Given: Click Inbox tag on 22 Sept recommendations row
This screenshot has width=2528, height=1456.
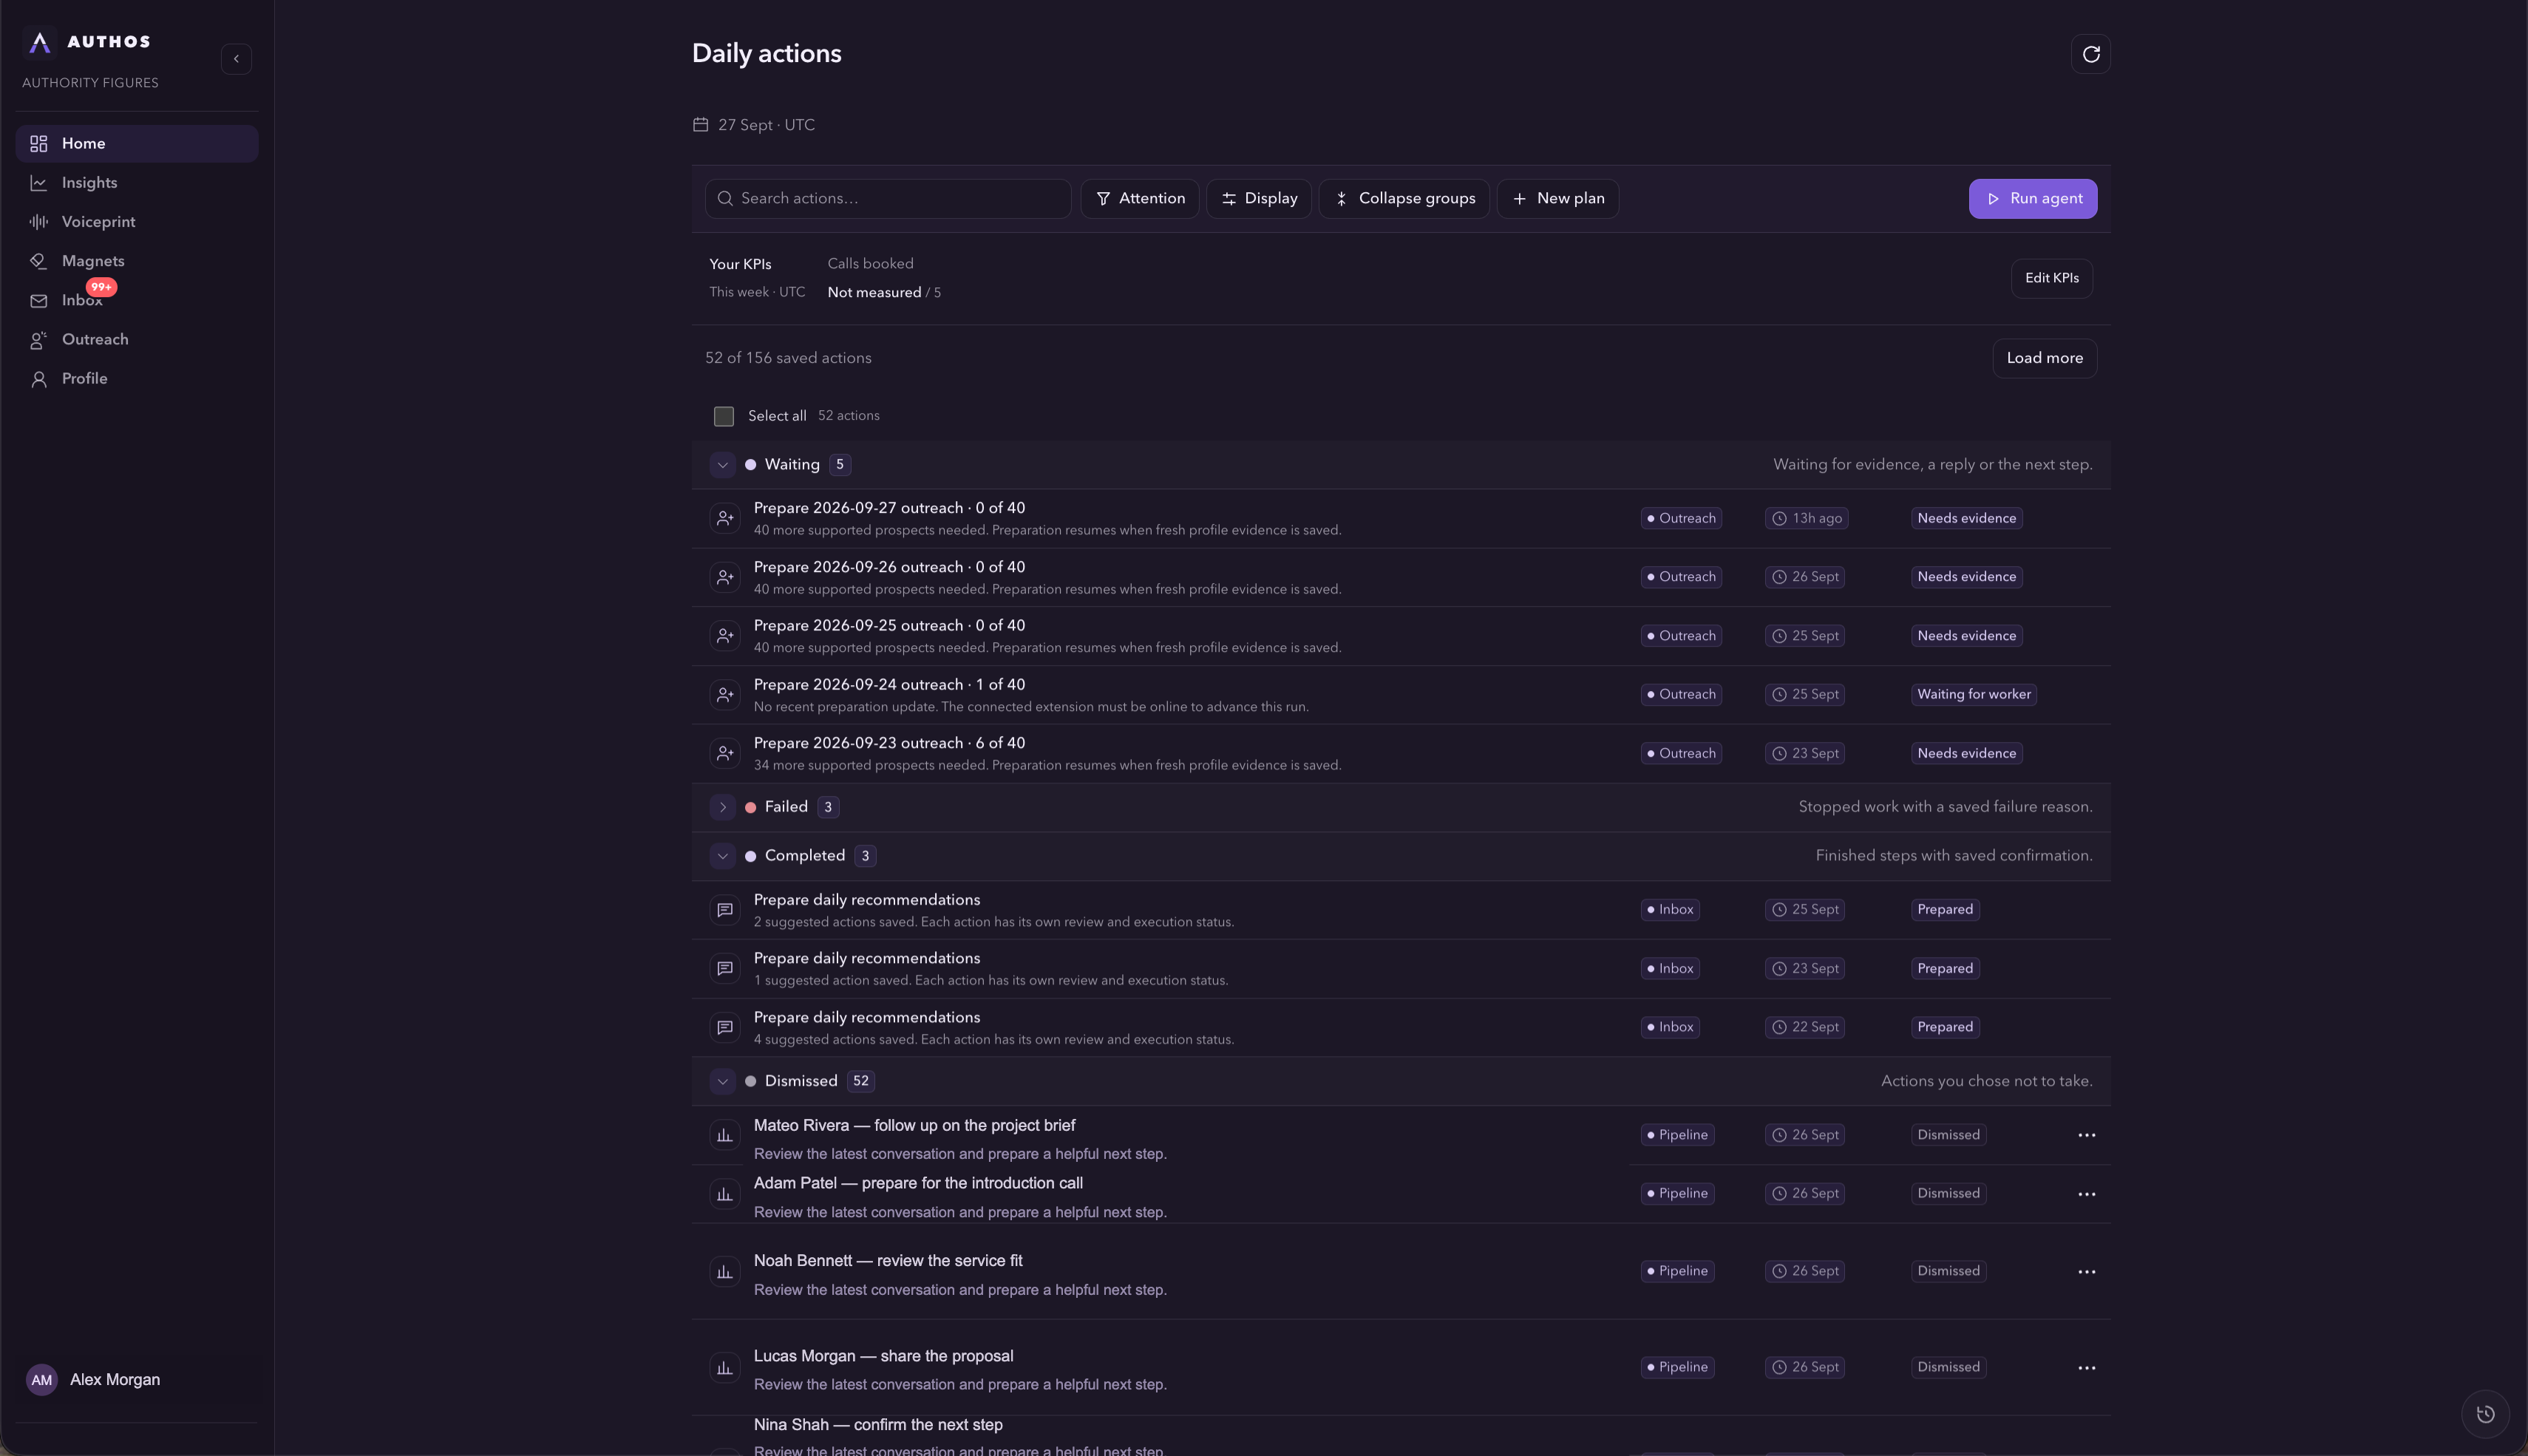Looking at the screenshot, I should point(1670,1027).
